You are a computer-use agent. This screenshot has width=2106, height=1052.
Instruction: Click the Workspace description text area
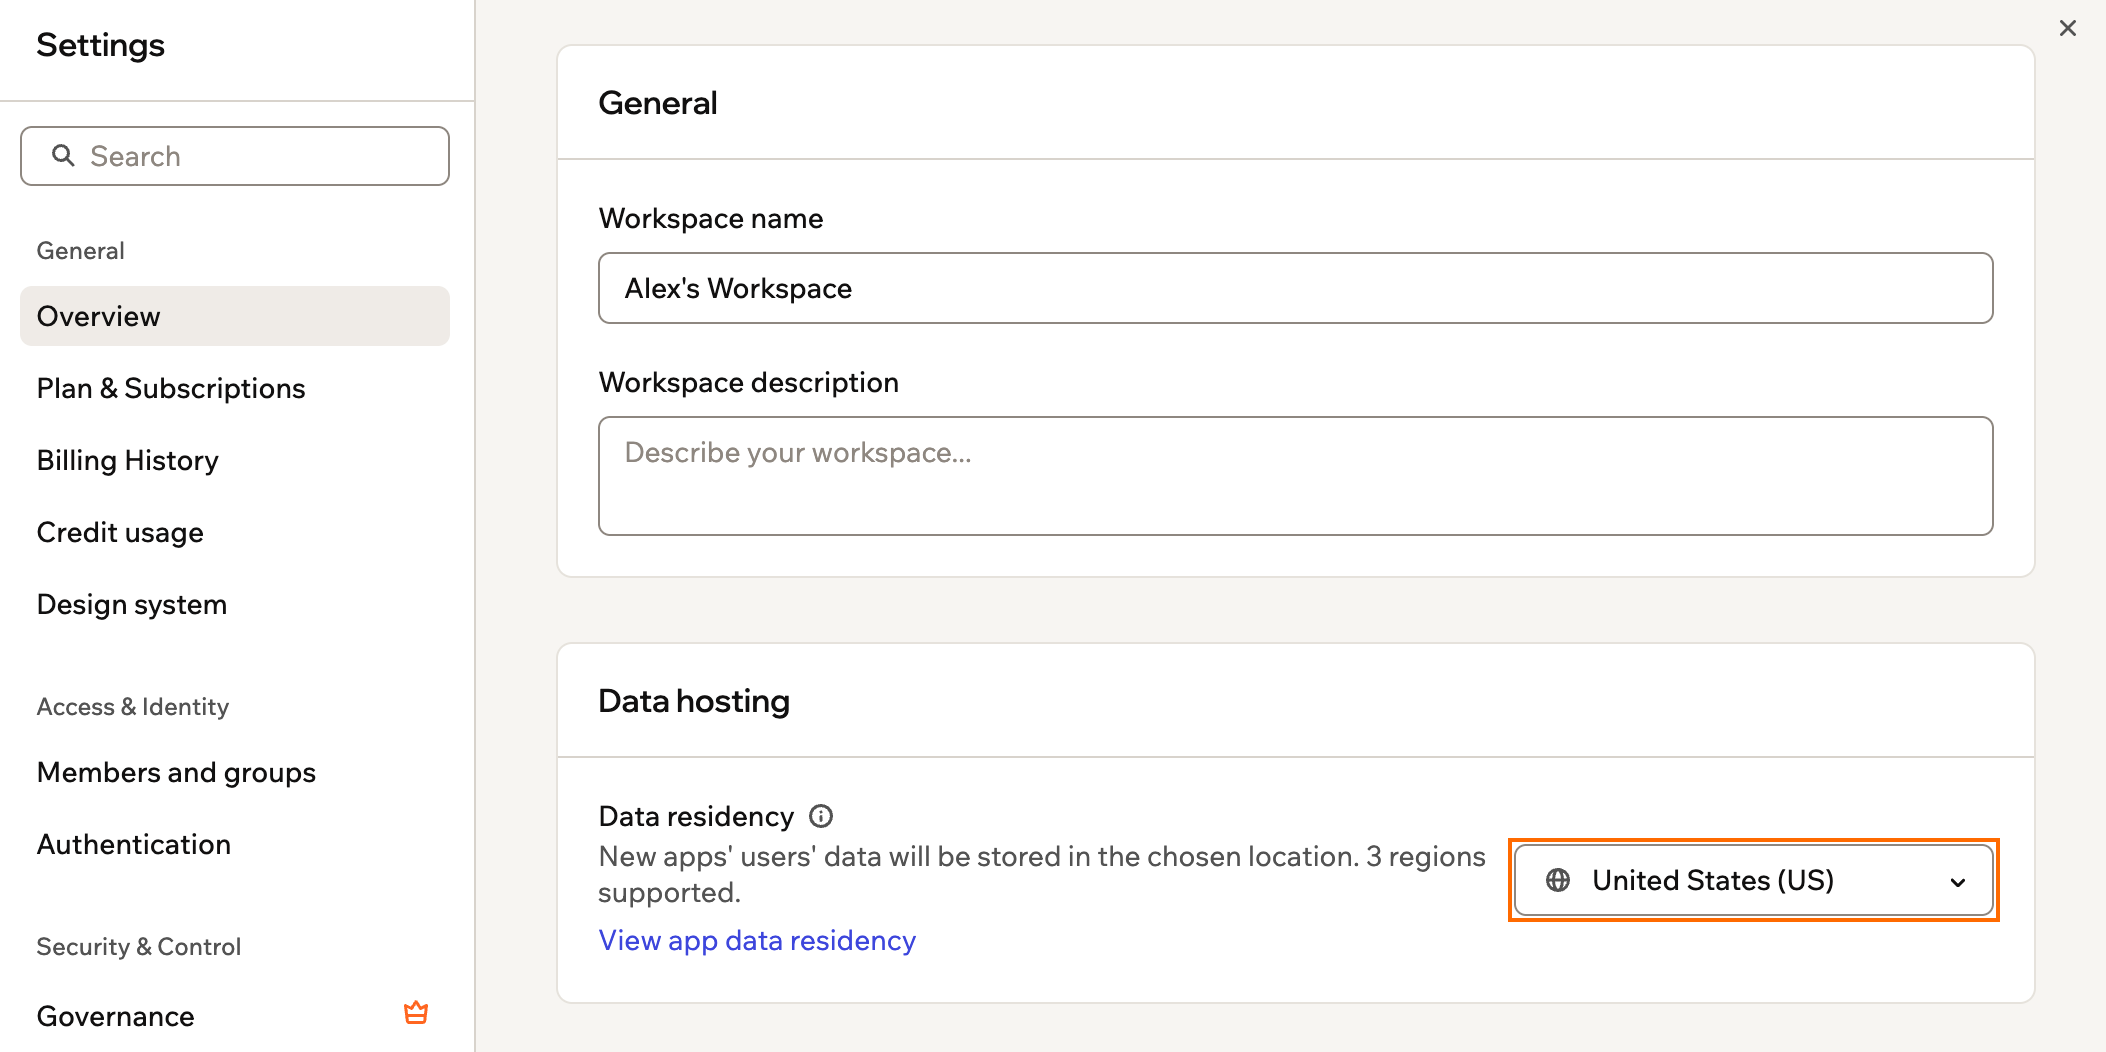coord(1296,476)
